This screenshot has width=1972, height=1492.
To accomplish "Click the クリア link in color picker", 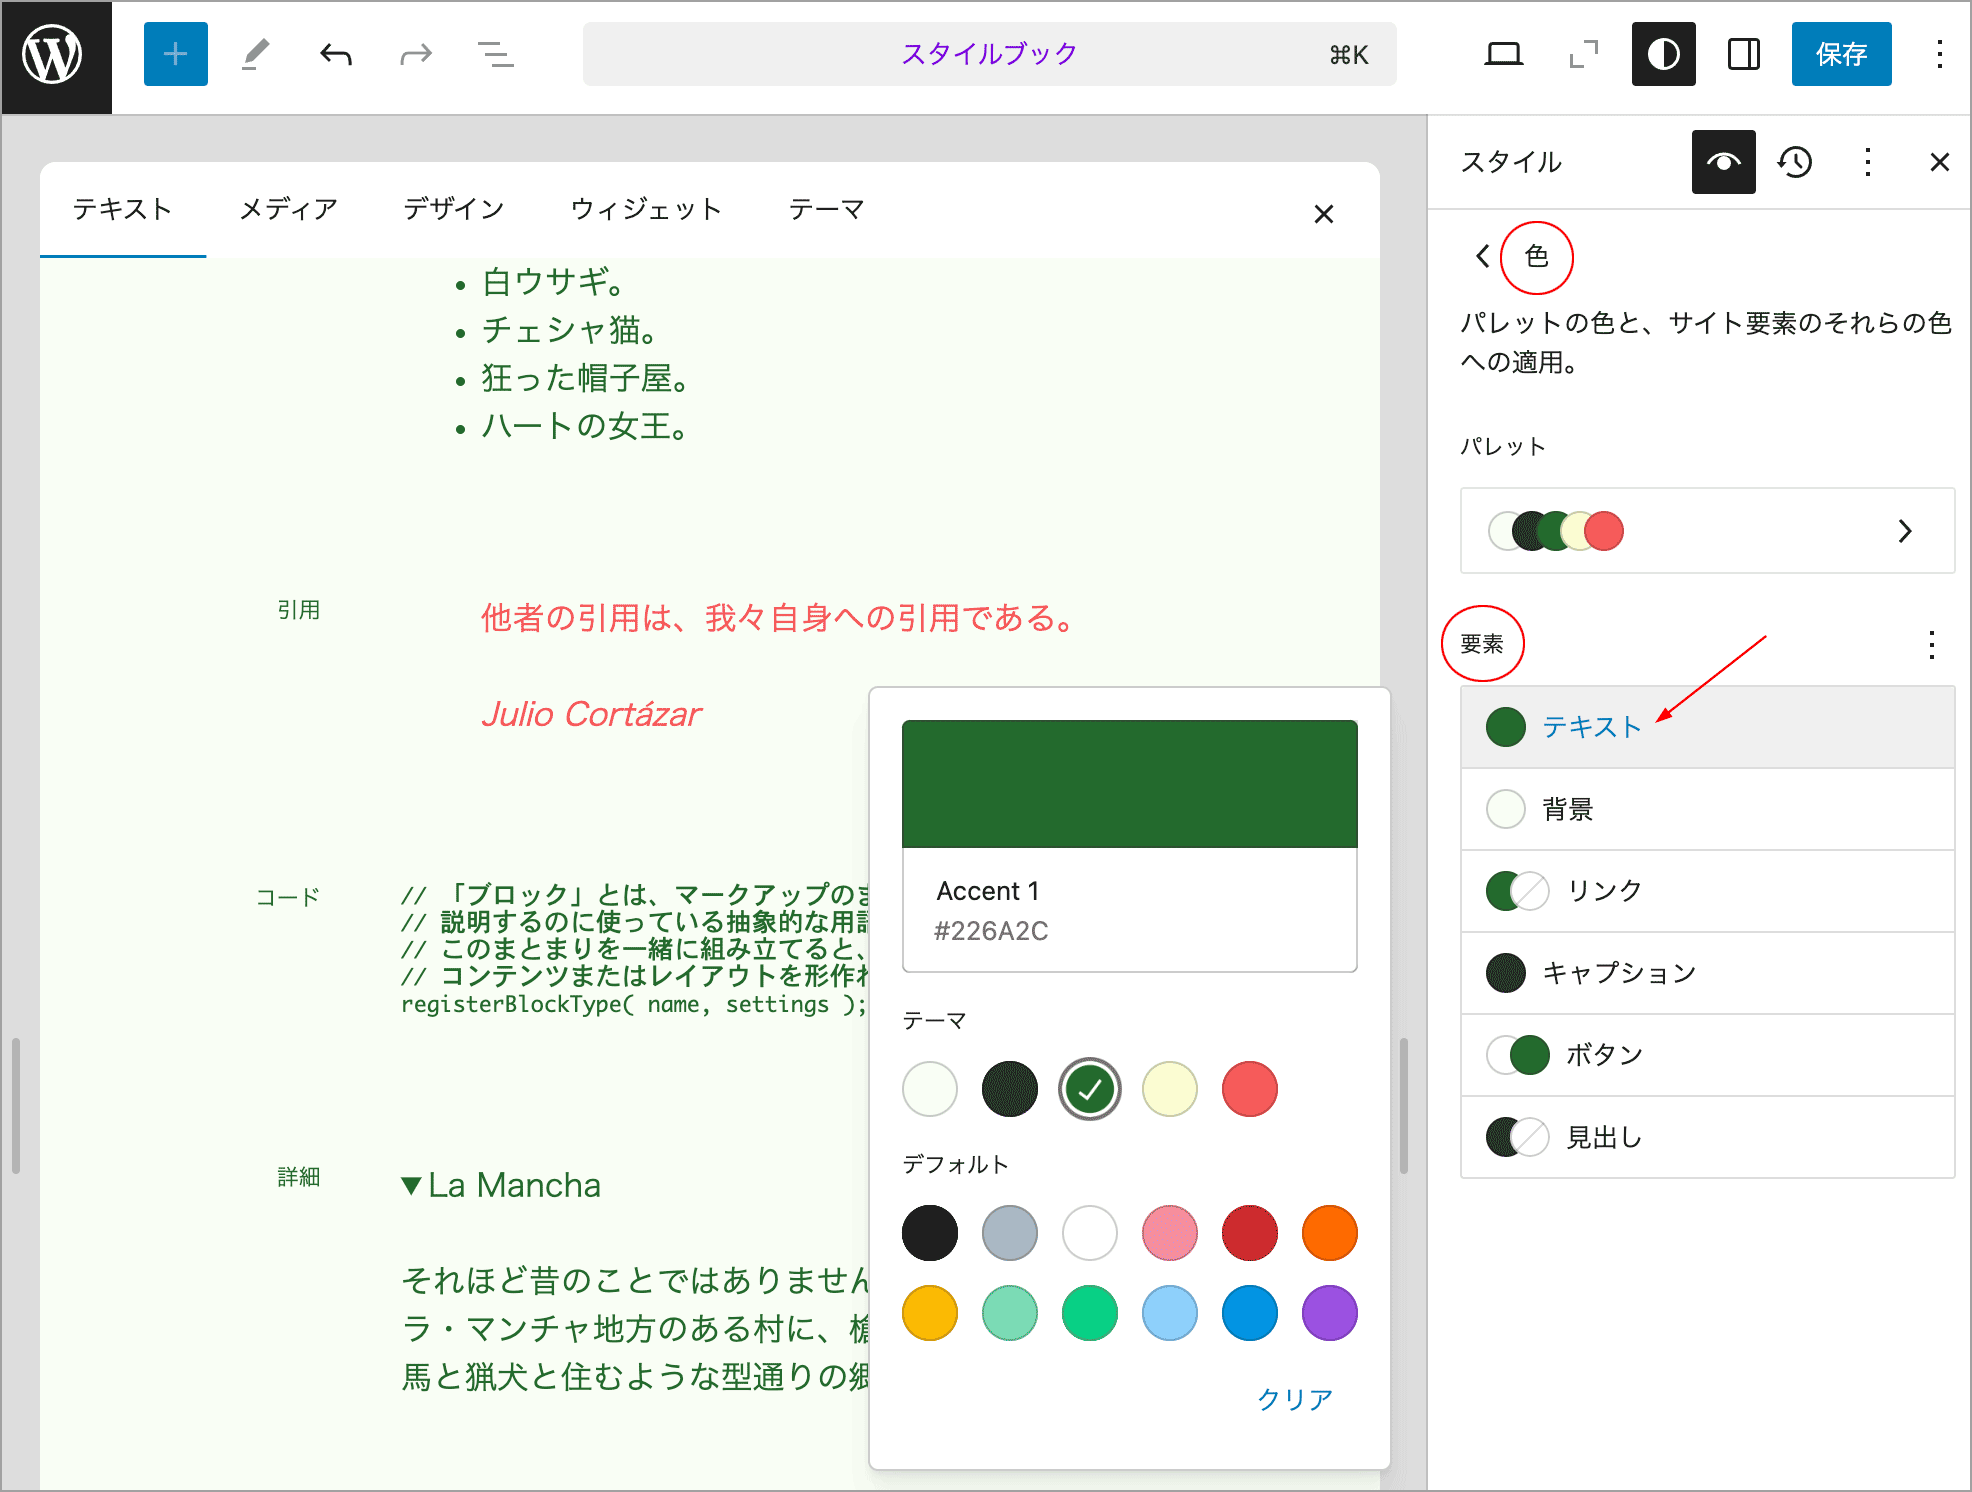I will [x=1294, y=1398].
